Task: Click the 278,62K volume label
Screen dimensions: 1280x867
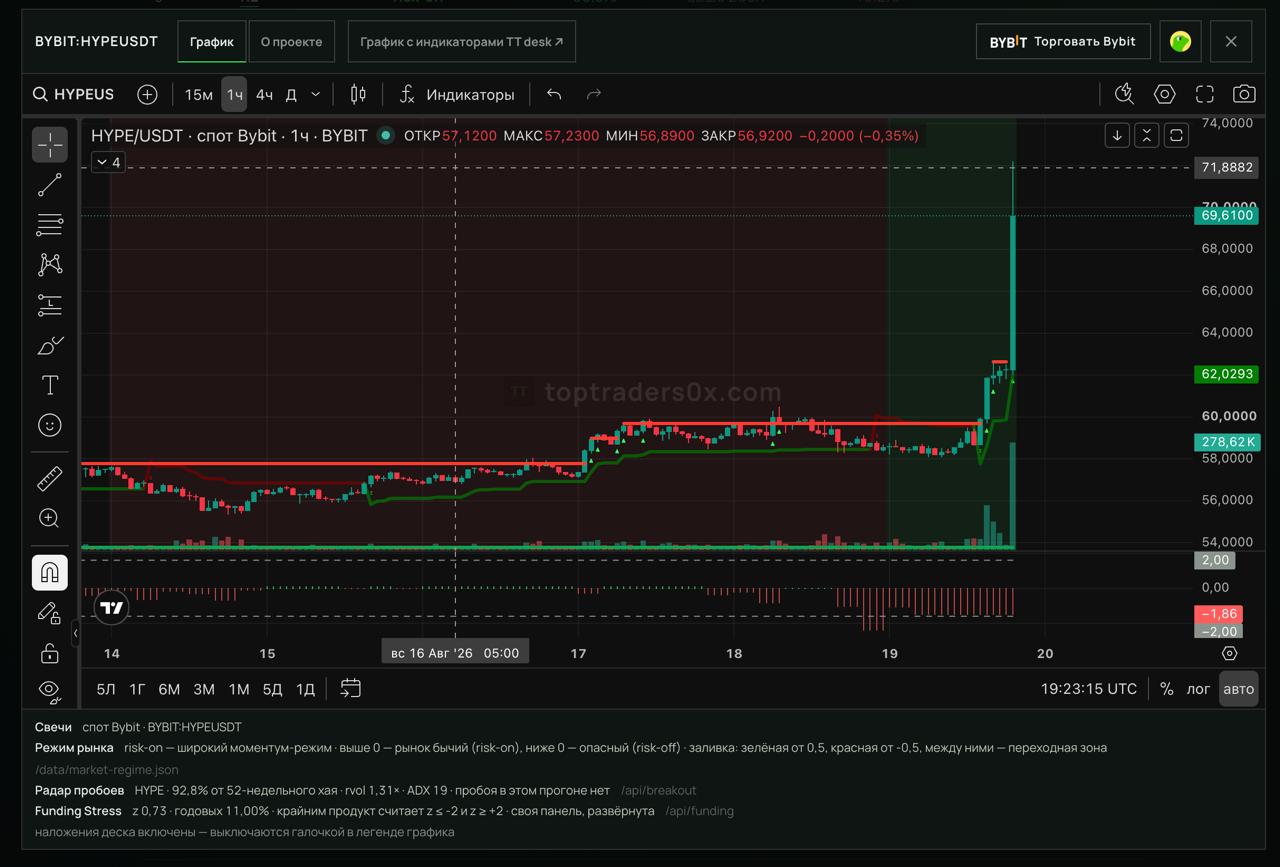Action: pos(1227,442)
